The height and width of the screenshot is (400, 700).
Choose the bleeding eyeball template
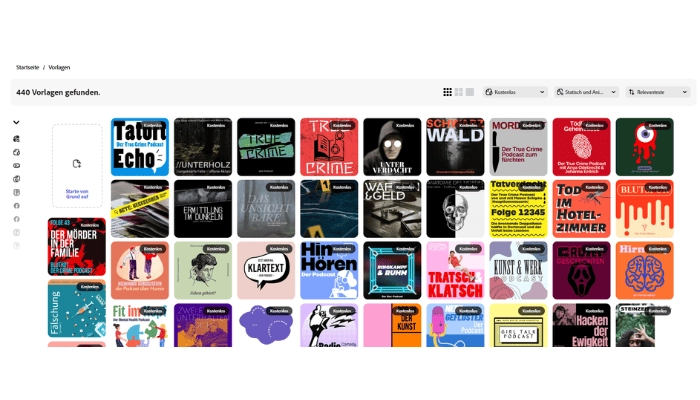coord(645,147)
